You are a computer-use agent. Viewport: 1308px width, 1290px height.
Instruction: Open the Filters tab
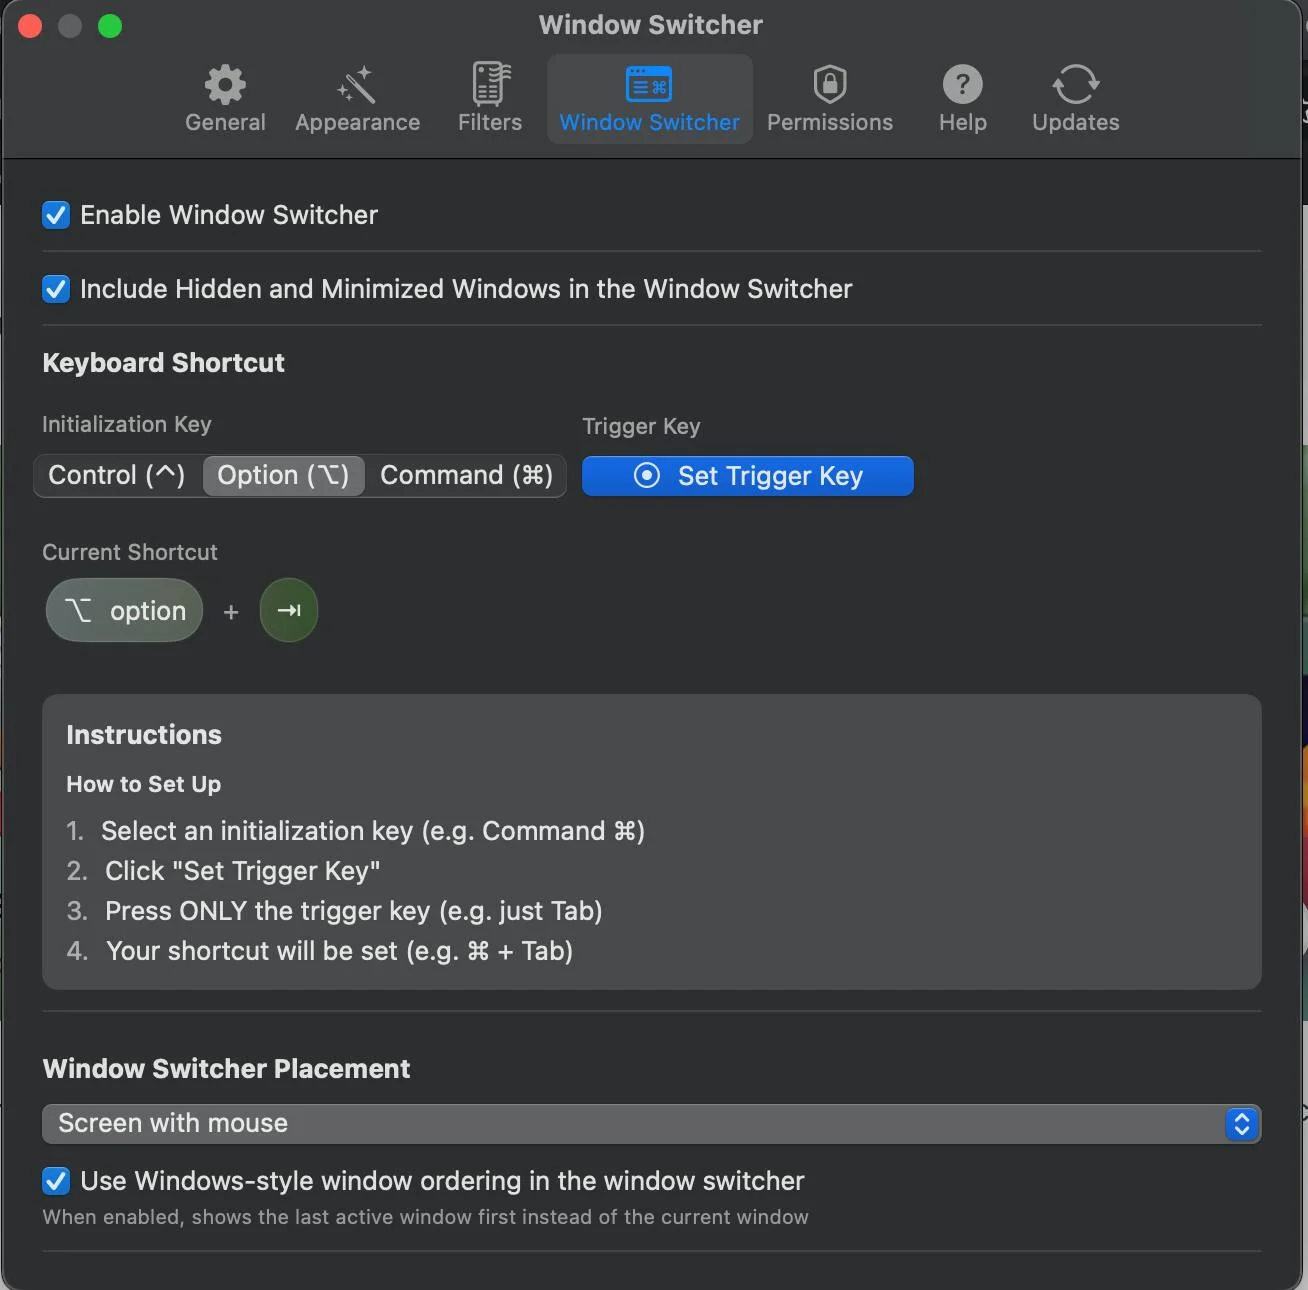490,99
